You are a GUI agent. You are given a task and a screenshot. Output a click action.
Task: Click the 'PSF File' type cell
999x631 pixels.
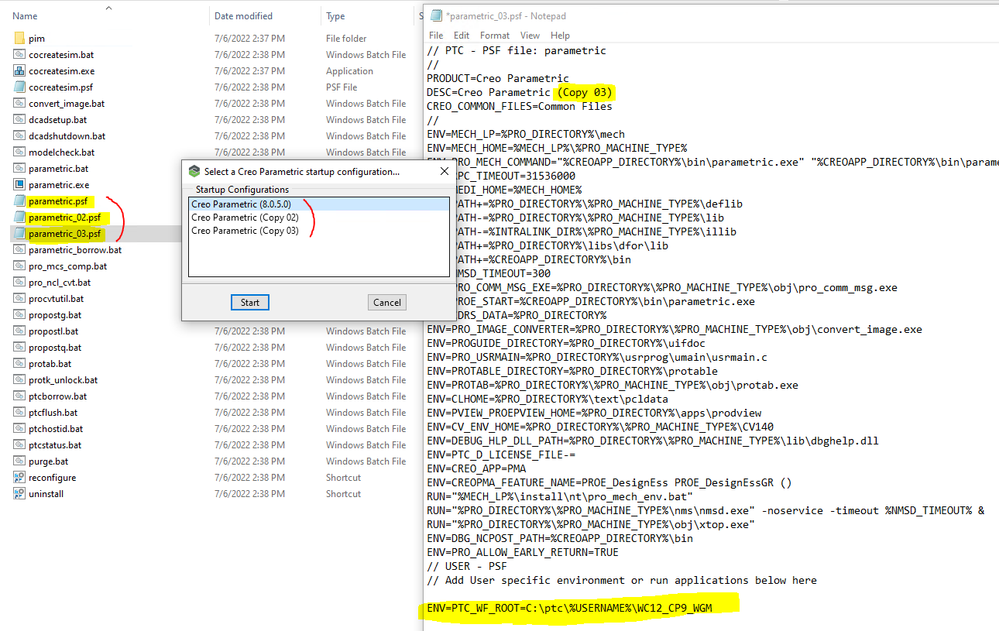[x=341, y=87]
